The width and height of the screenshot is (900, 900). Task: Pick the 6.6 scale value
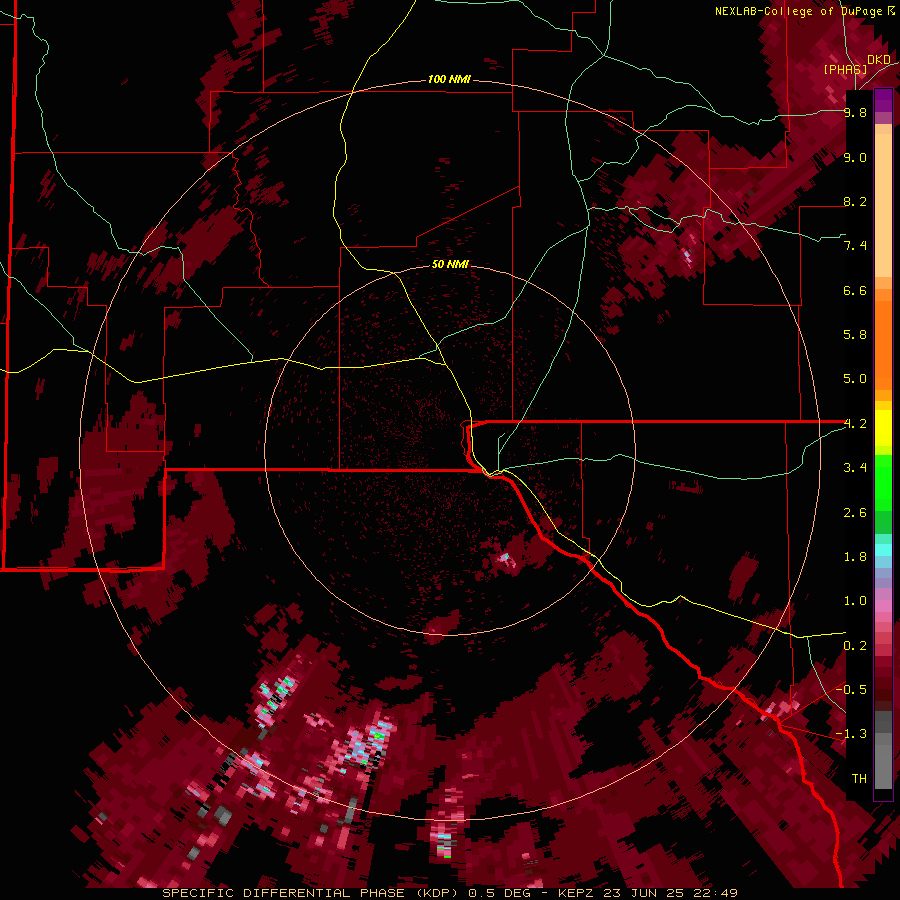(x=855, y=290)
